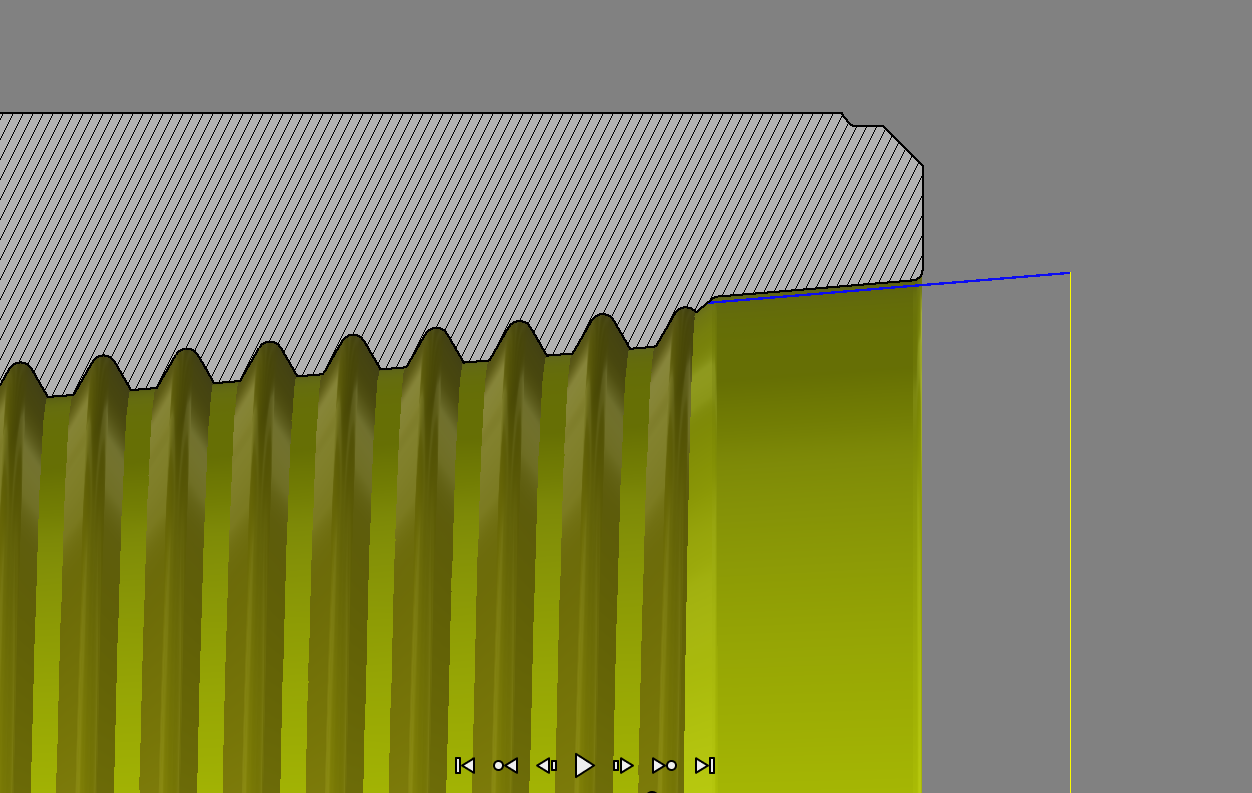Select the yellow vertical stock boundary line
This screenshot has width=1252, height=793.
[1069, 500]
